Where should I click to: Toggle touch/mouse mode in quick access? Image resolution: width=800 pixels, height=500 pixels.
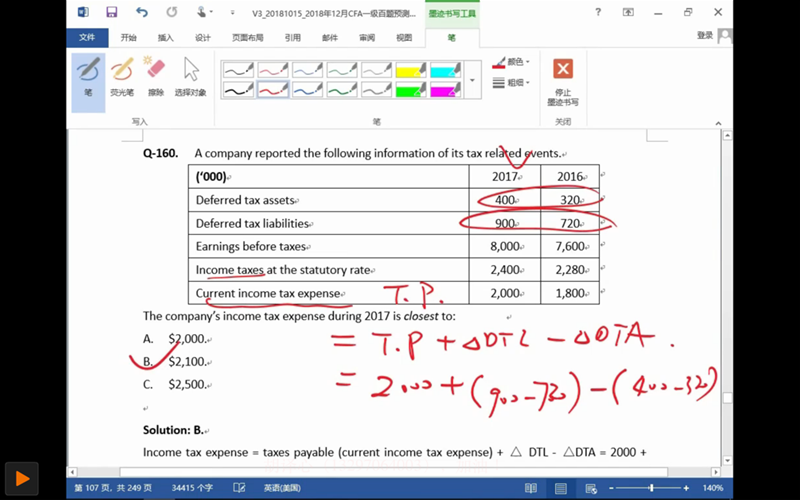(x=204, y=12)
